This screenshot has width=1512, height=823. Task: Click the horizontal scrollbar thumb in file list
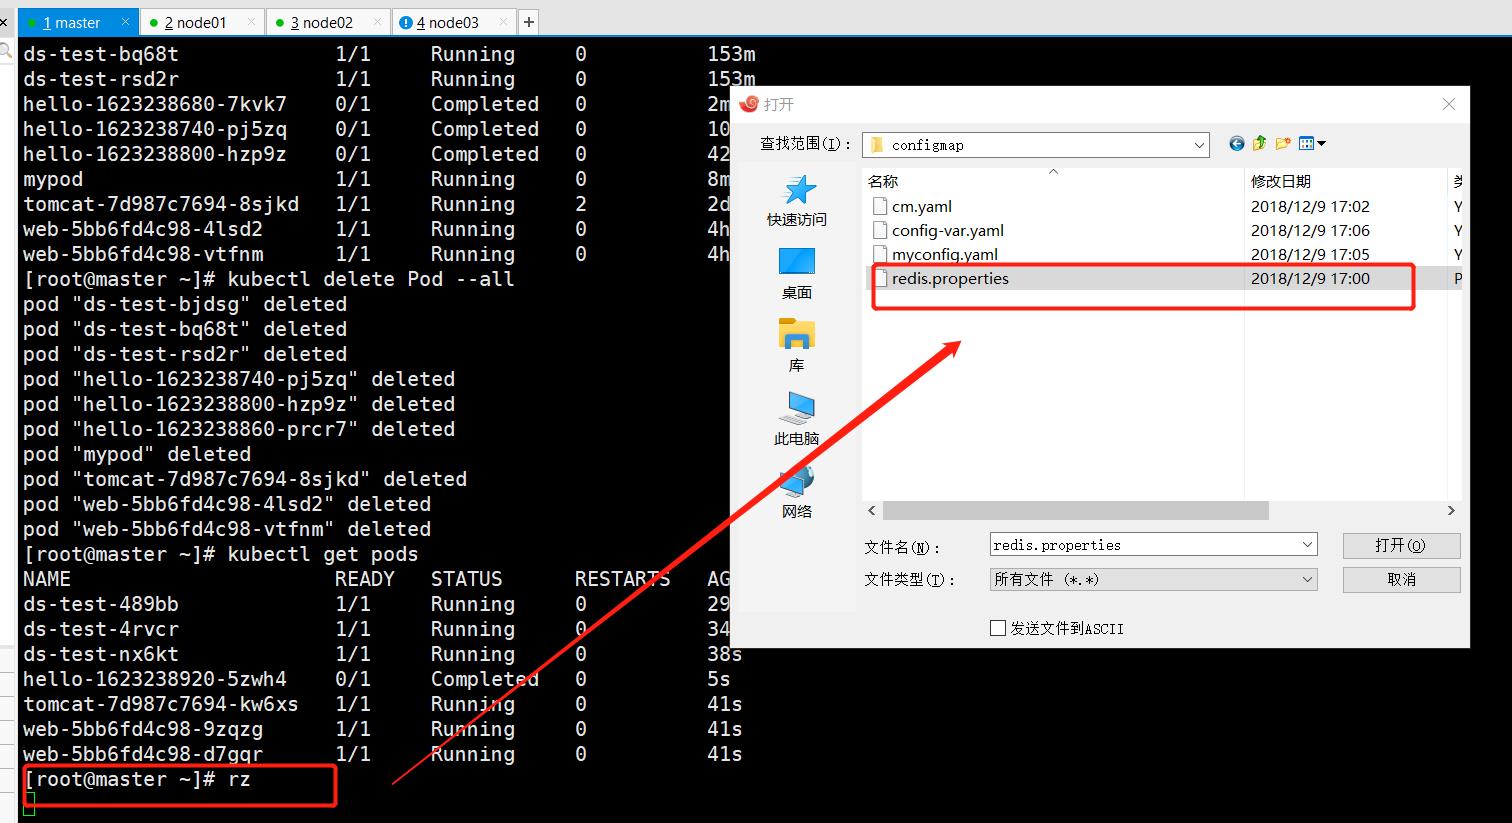click(x=1075, y=511)
